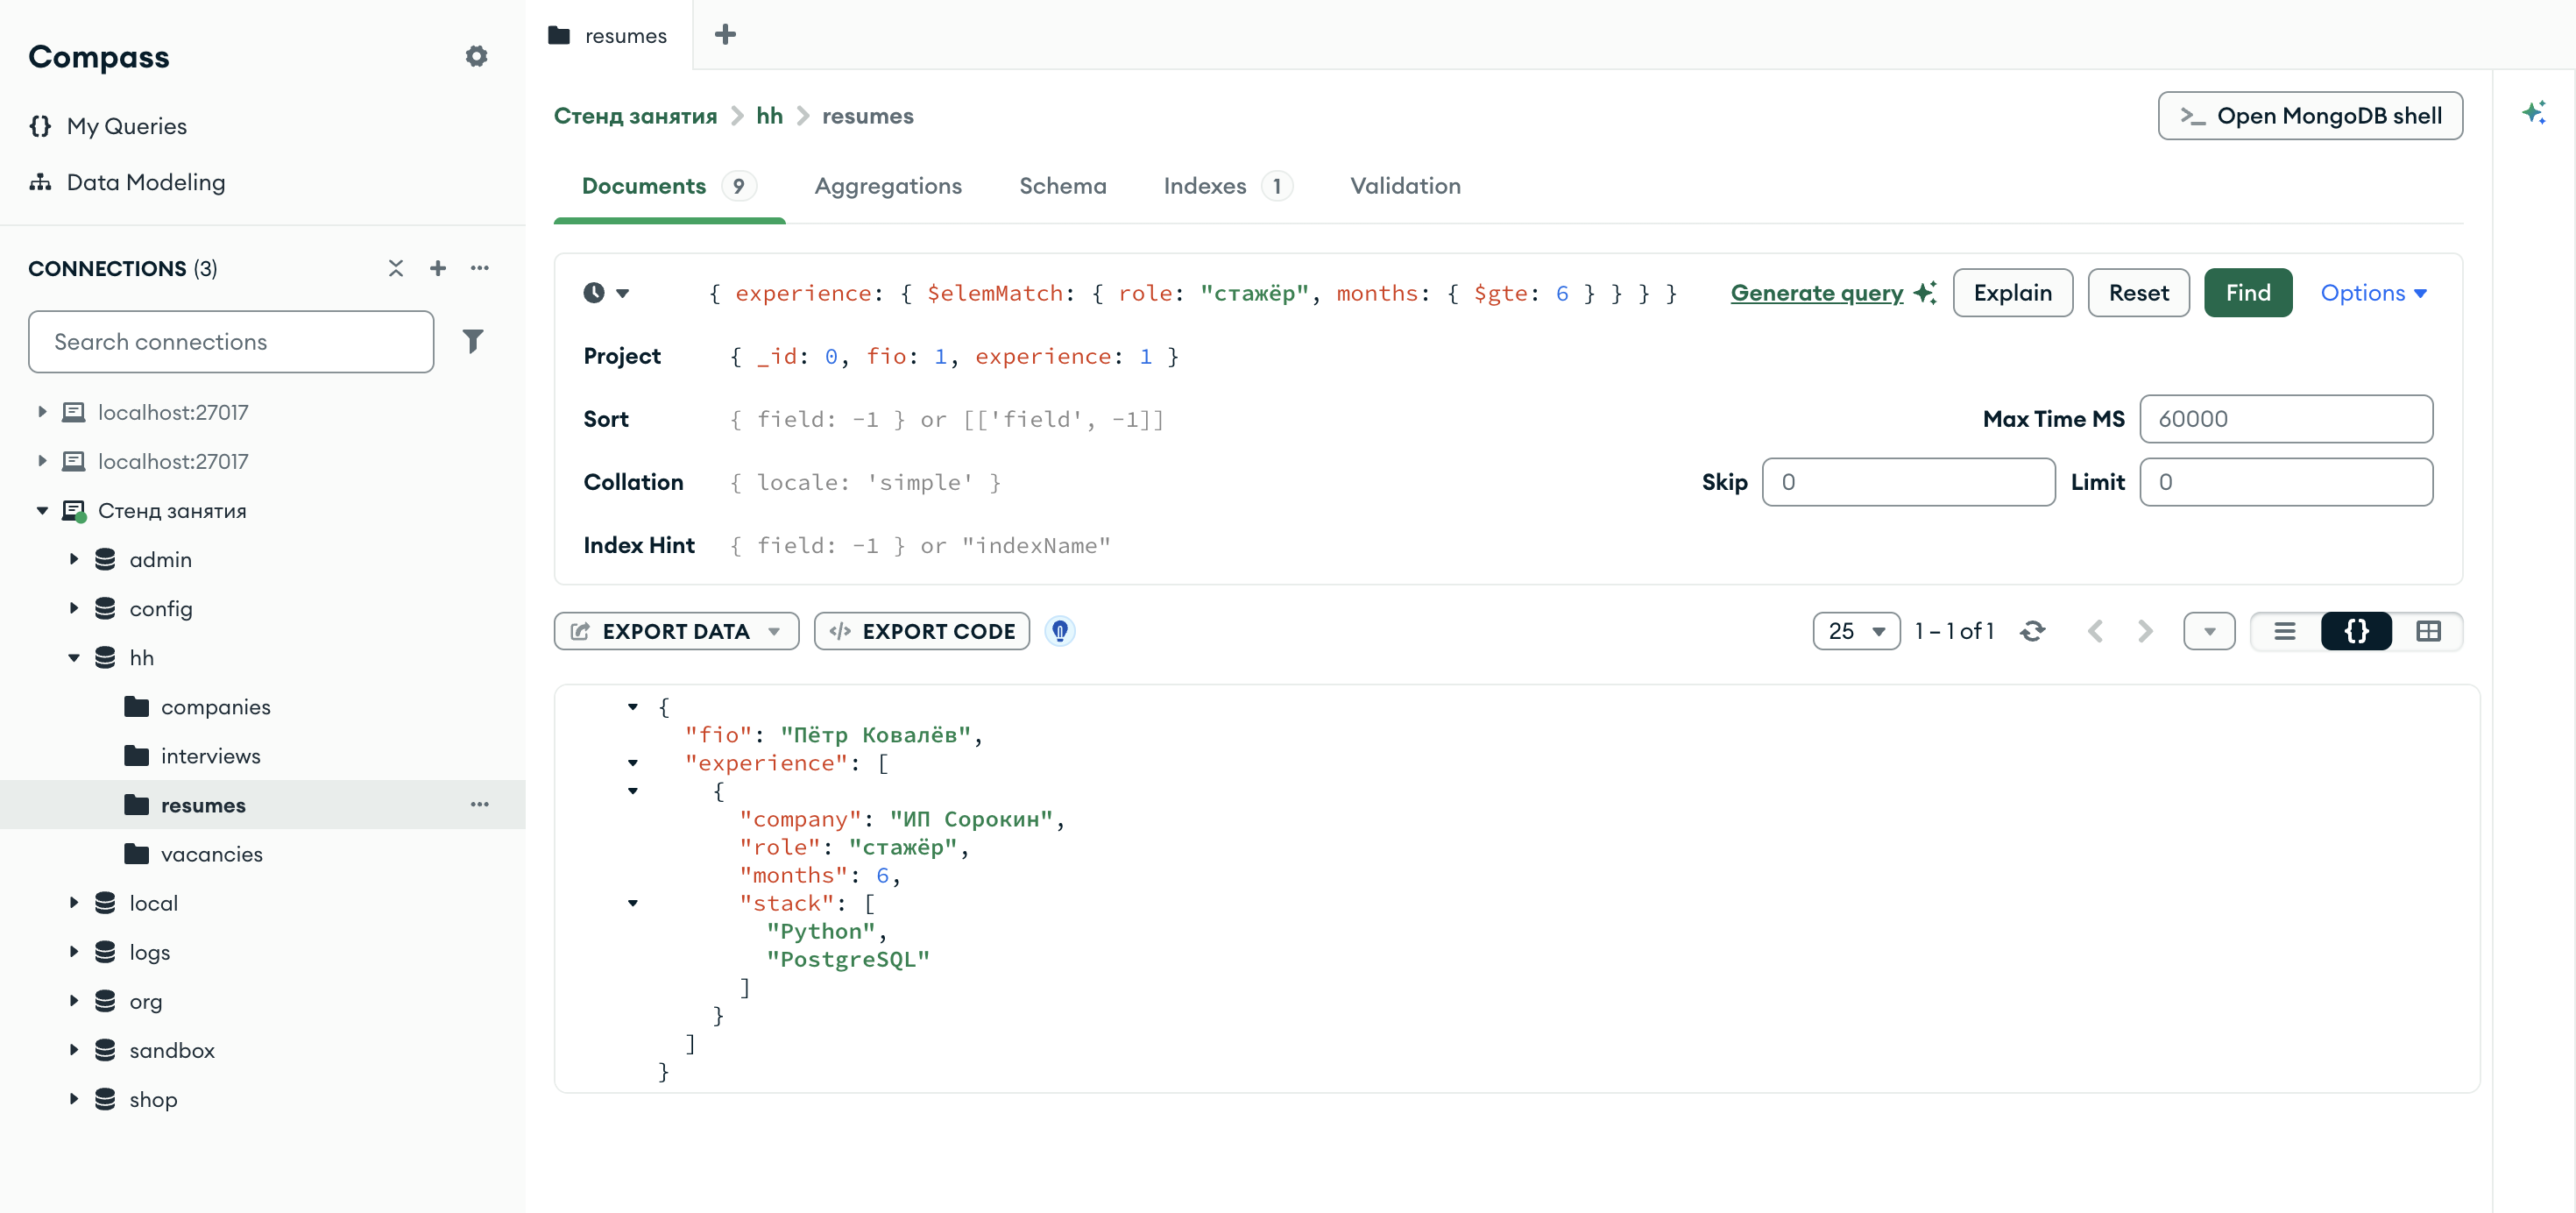Switch to list view
The height and width of the screenshot is (1213, 2576).
[2285, 631]
